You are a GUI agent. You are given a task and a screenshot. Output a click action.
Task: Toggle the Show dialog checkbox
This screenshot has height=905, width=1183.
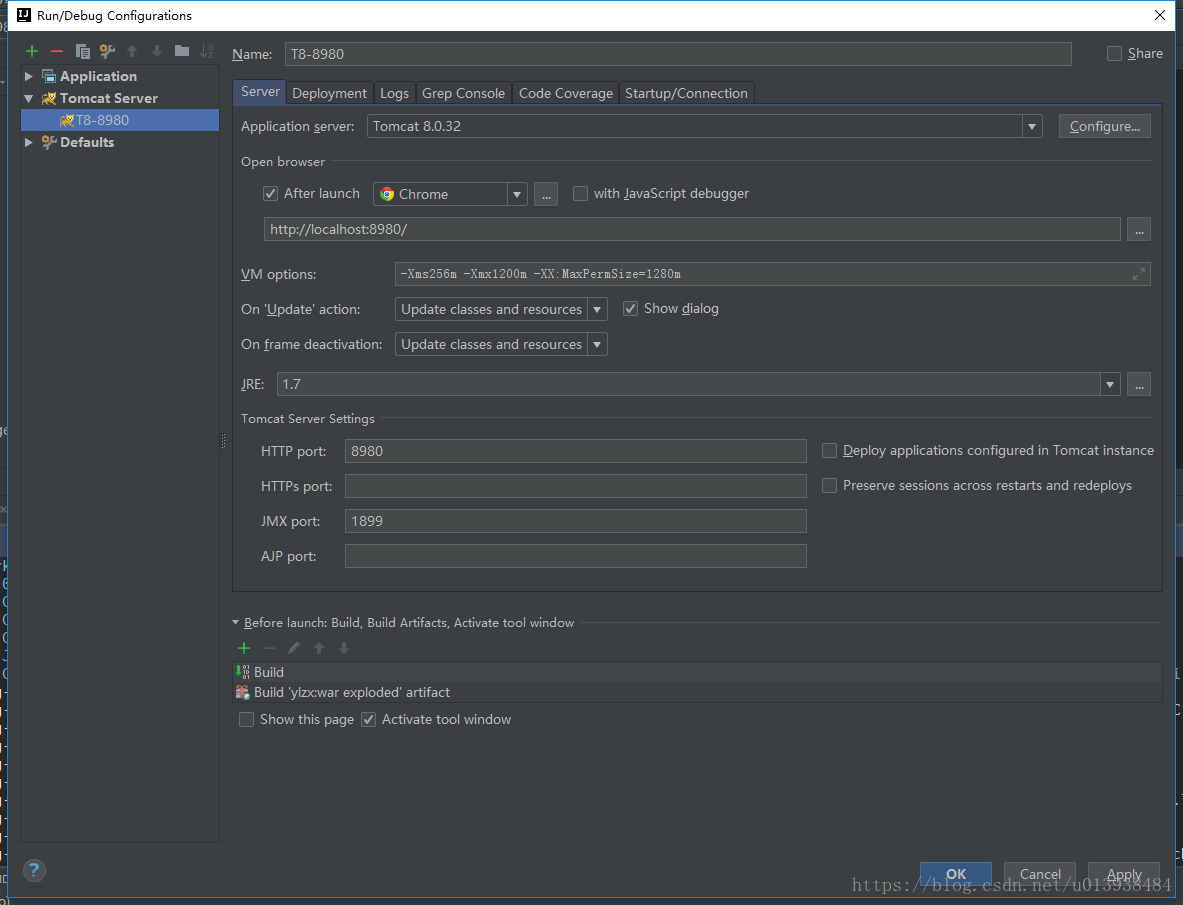(x=630, y=308)
